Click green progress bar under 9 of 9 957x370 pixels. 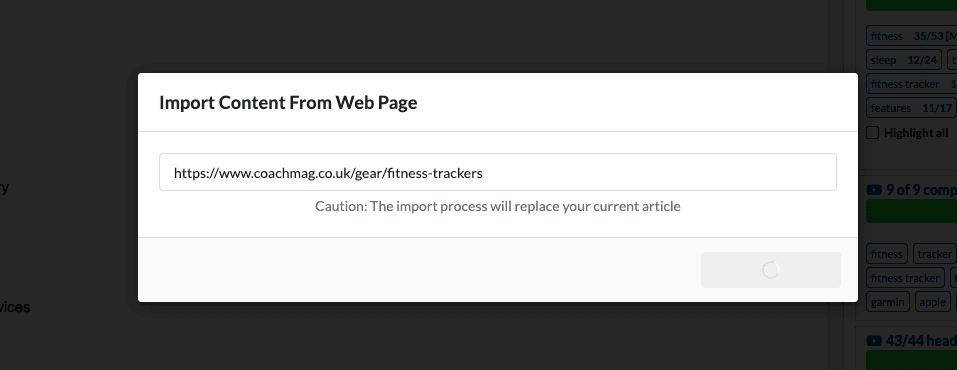(x=911, y=211)
